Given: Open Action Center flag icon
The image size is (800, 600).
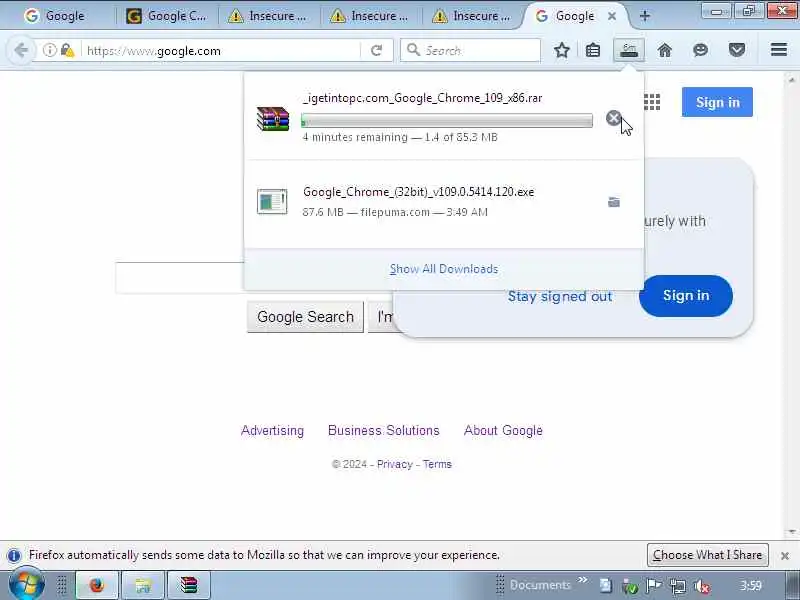Looking at the screenshot, I should [654, 586].
